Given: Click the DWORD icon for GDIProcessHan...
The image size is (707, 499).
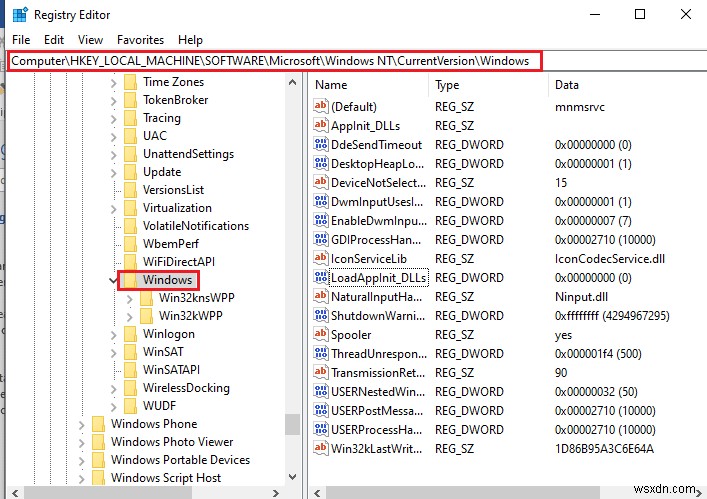Looking at the screenshot, I should [x=321, y=239].
